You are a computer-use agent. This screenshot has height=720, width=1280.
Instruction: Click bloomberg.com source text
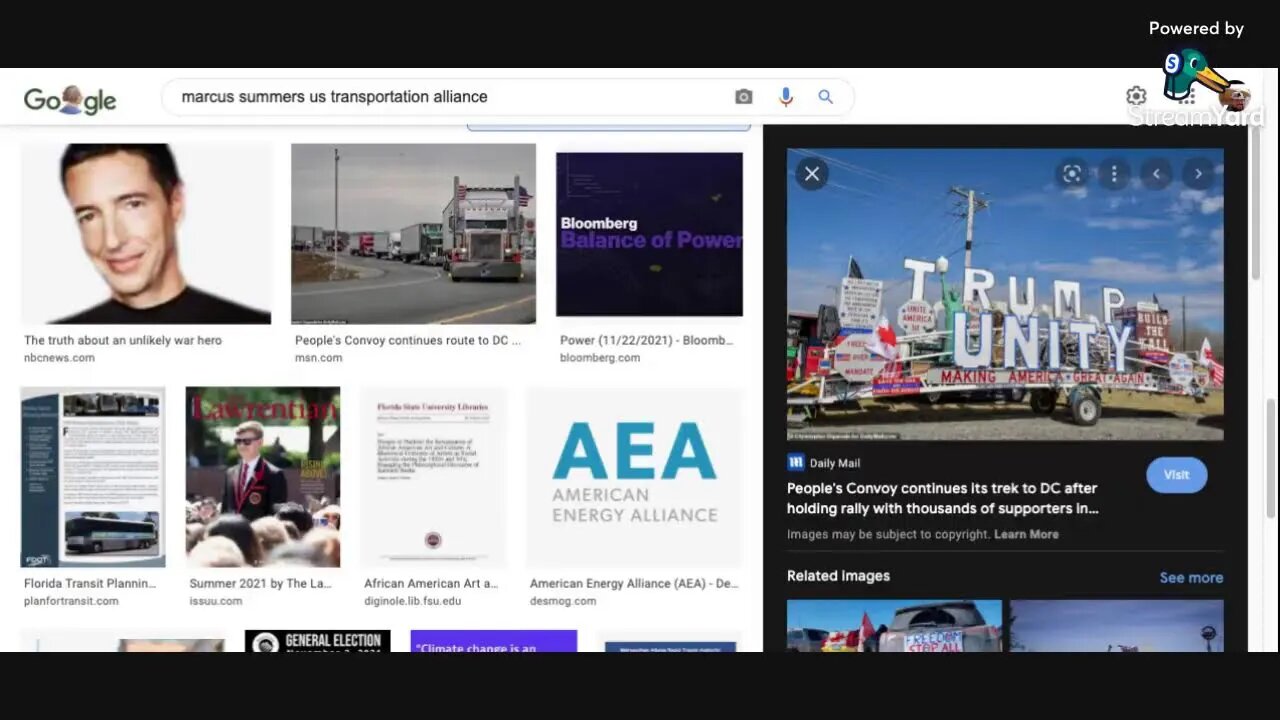click(600, 358)
